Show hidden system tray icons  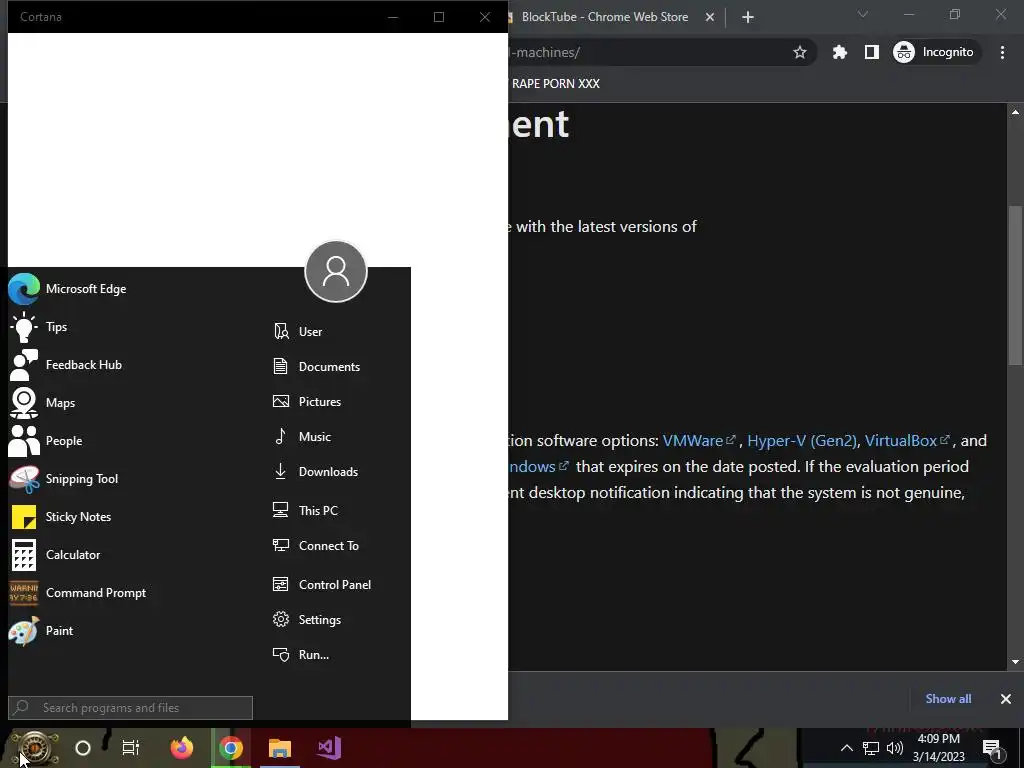[x=846, y=748]
